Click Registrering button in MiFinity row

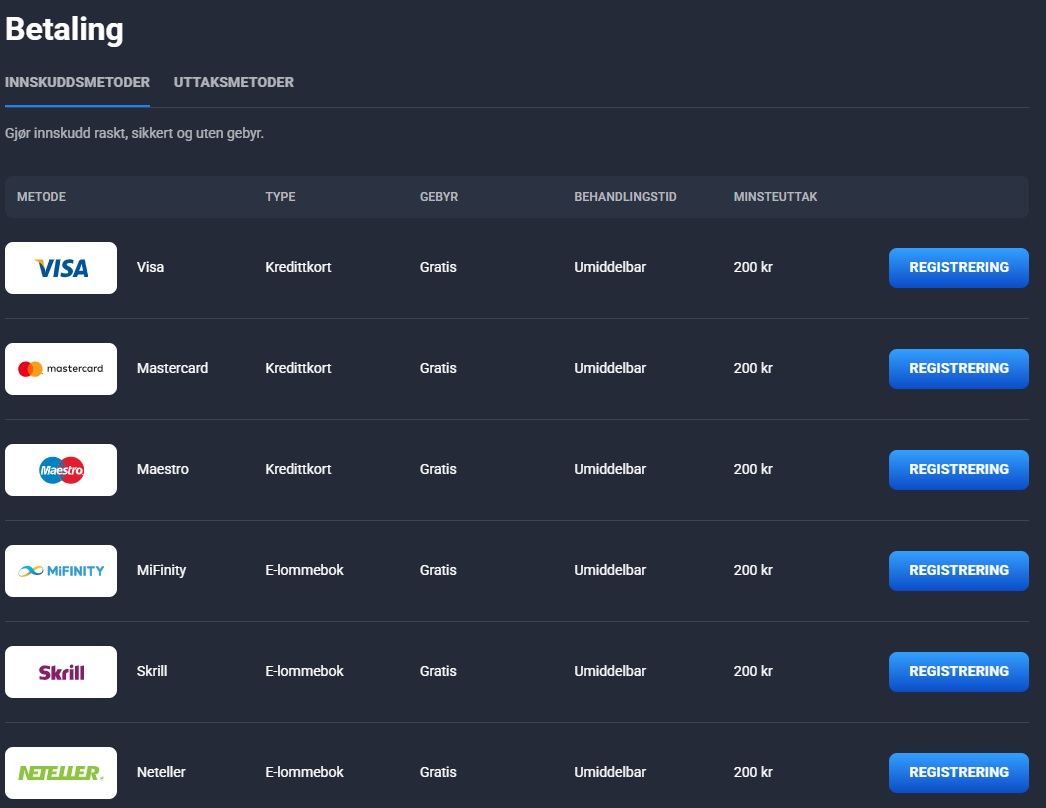[959, 570]
